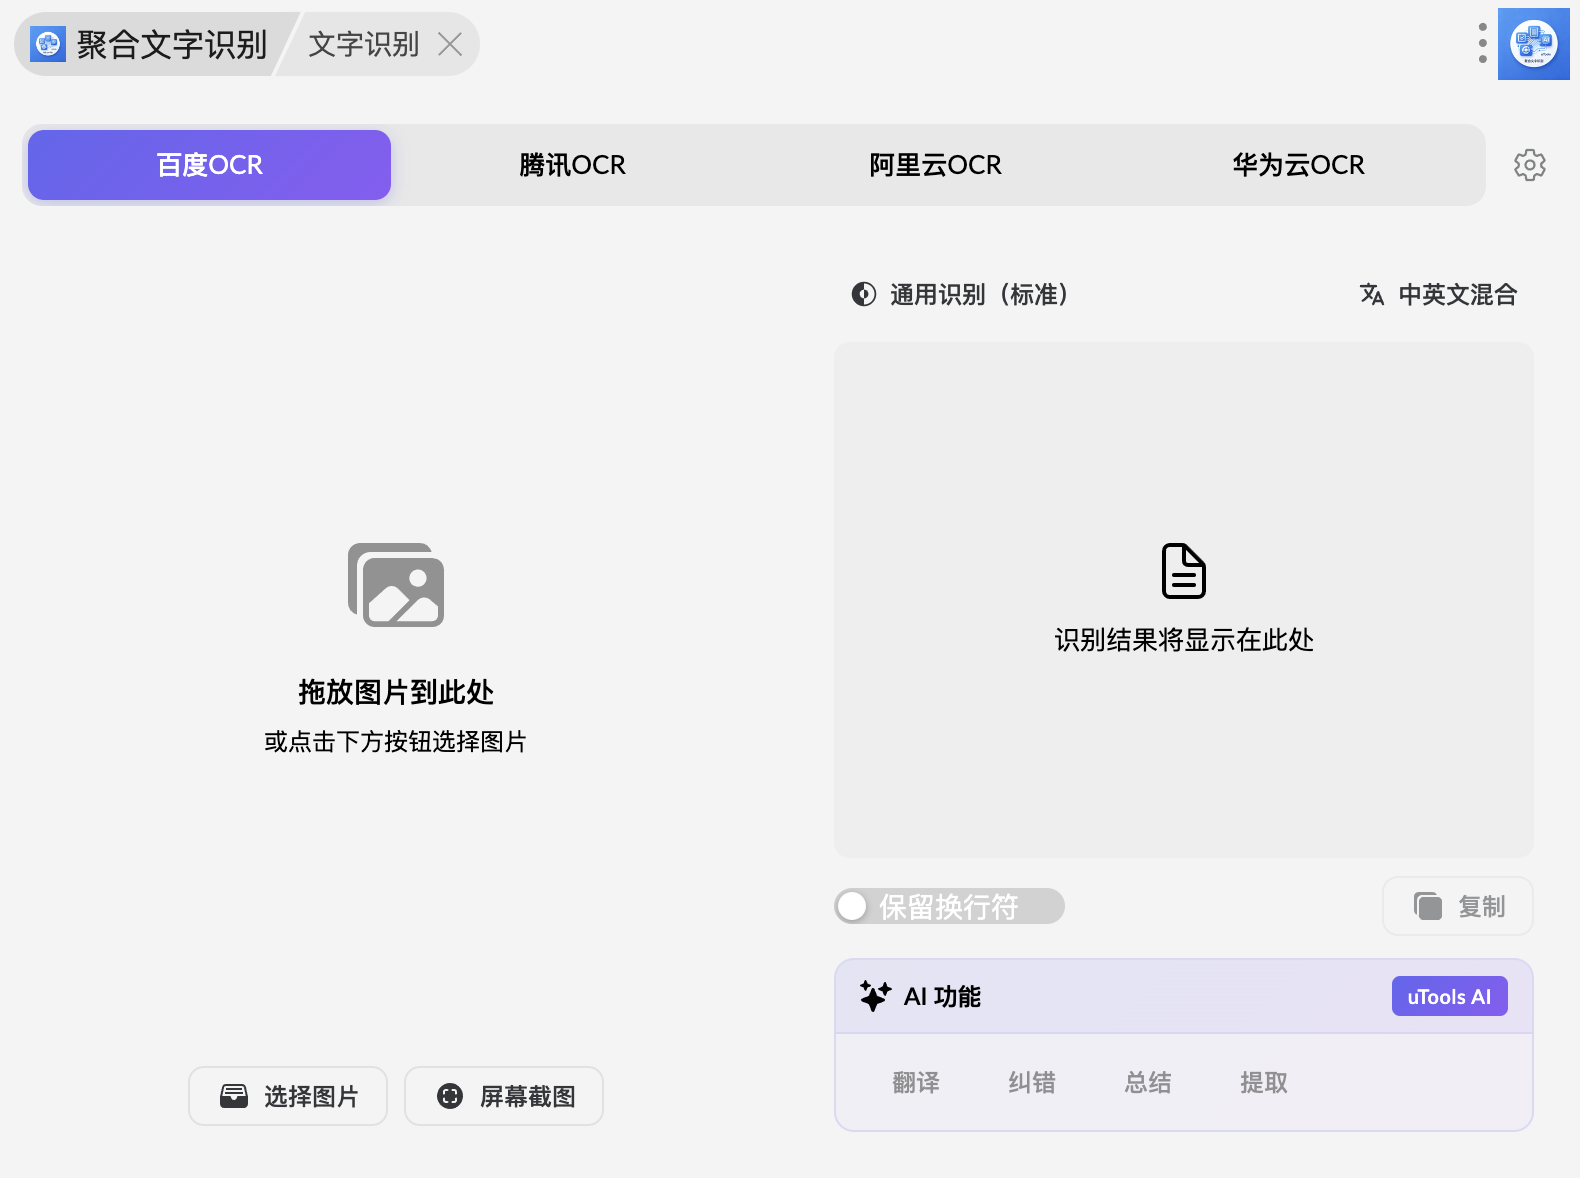Viewport: 1580px width, 1178px height.
Task: Click the 聚合文字识别 app logo icon
Action: [x=48, y=44]
